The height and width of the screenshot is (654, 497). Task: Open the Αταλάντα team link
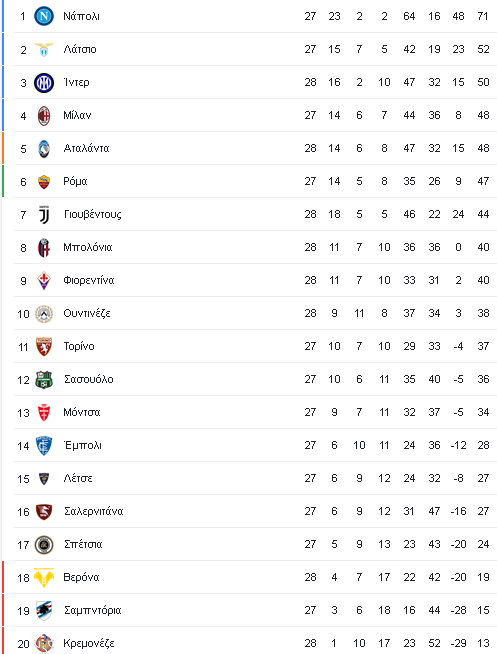click(86, 148)
